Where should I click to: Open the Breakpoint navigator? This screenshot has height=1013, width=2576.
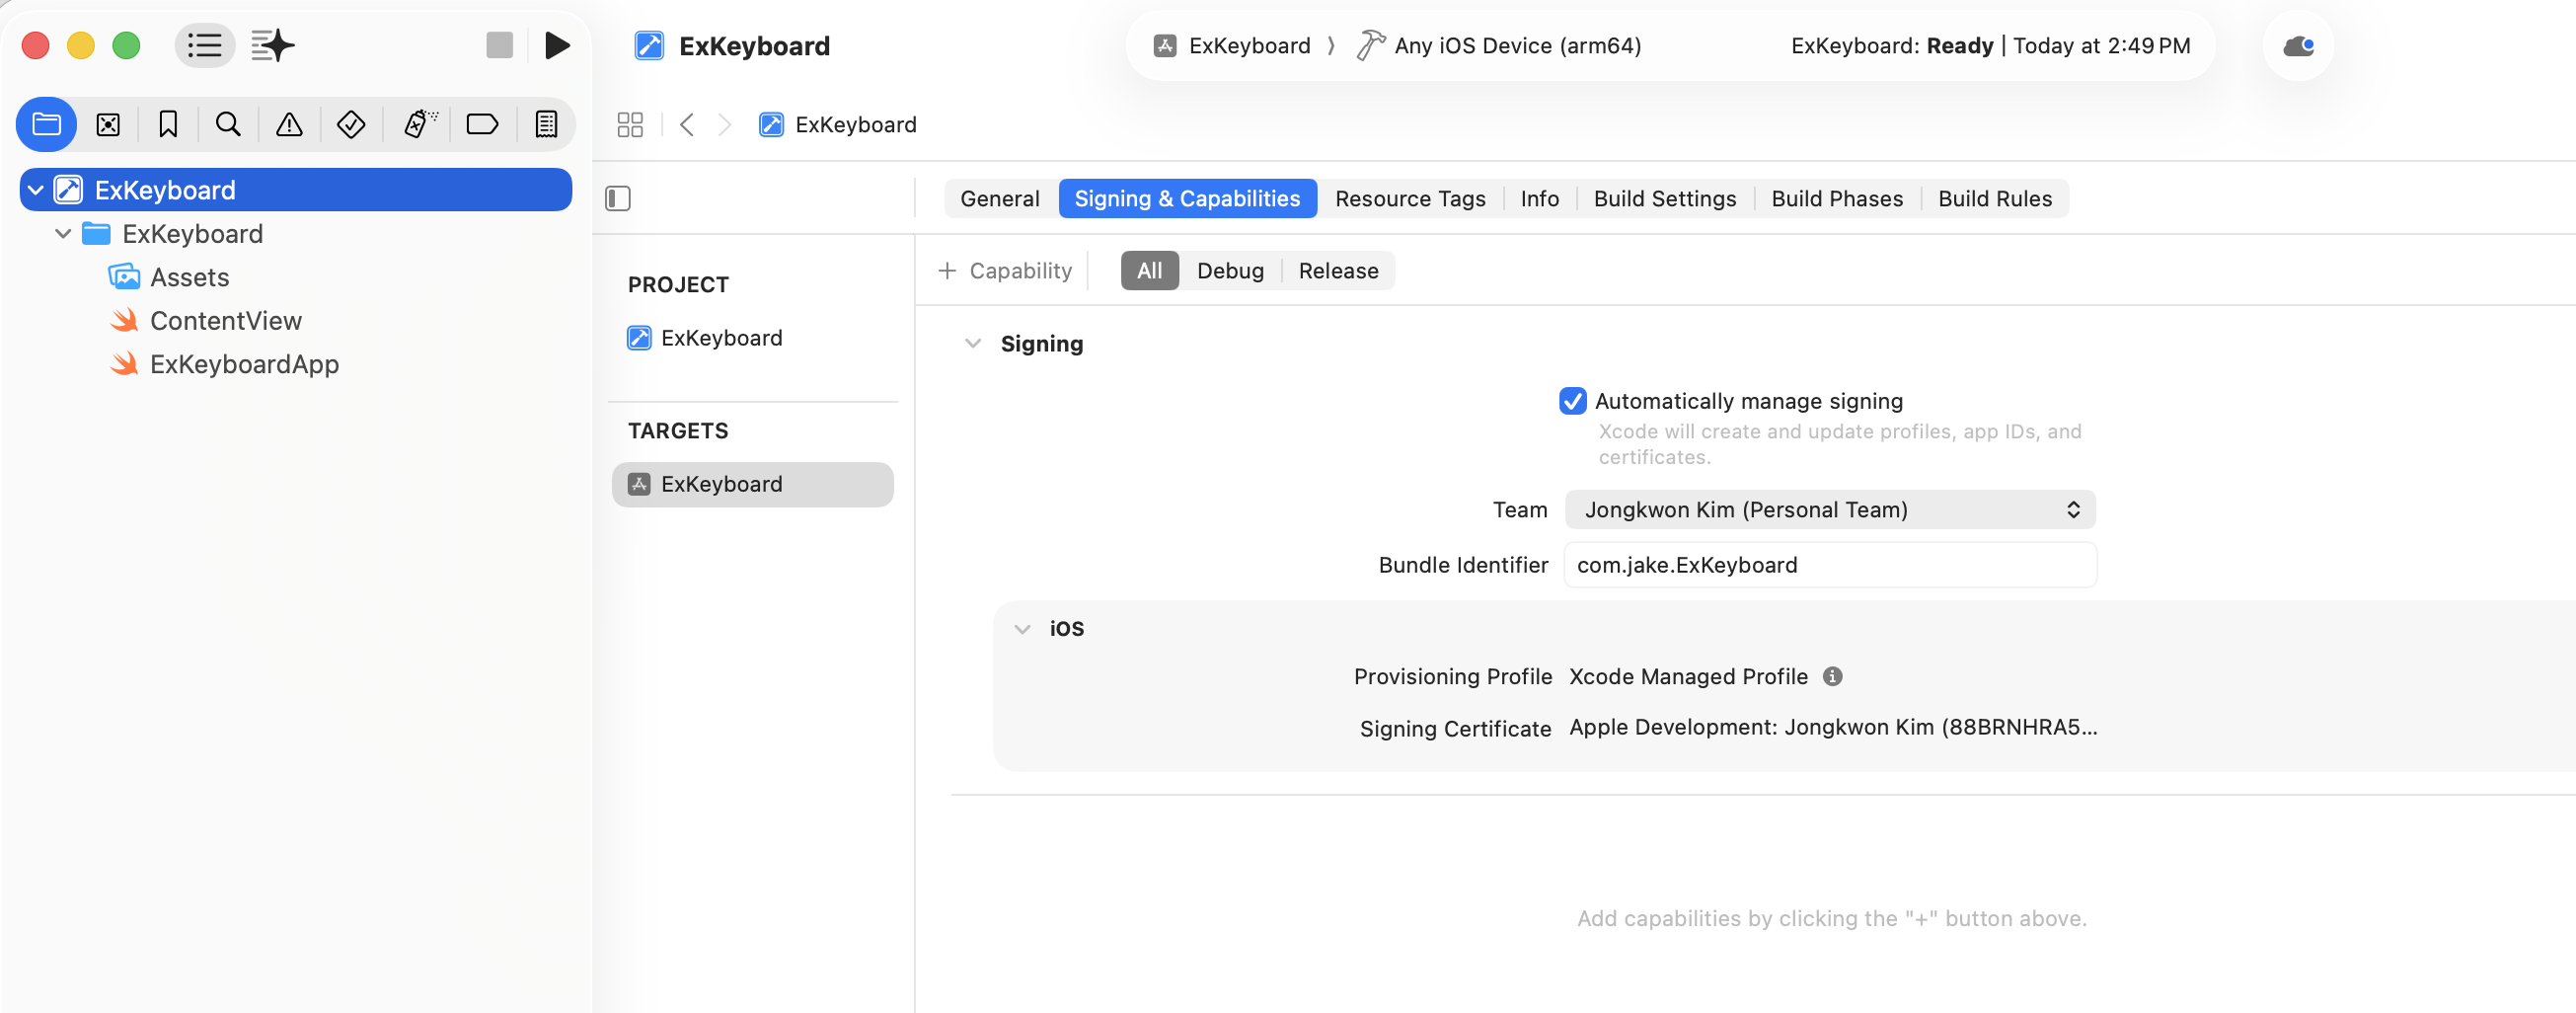click(482, 124)
